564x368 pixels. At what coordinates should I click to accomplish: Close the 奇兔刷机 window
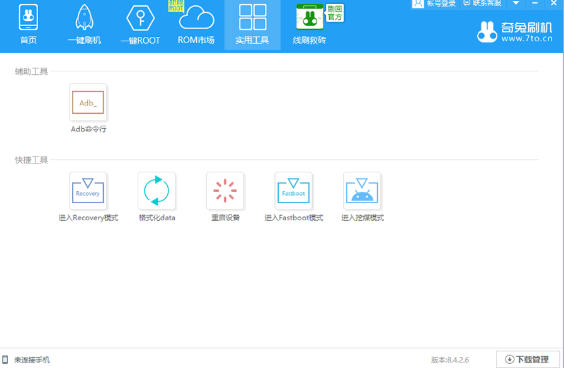[554, 3]
